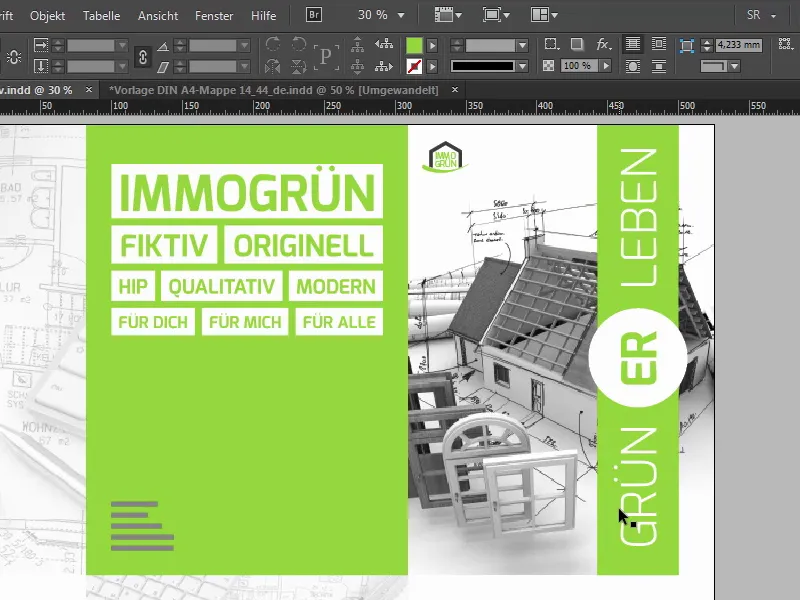
Task: Open Adobe Bridge via the Br icon
Action: [x=314, y=15]
